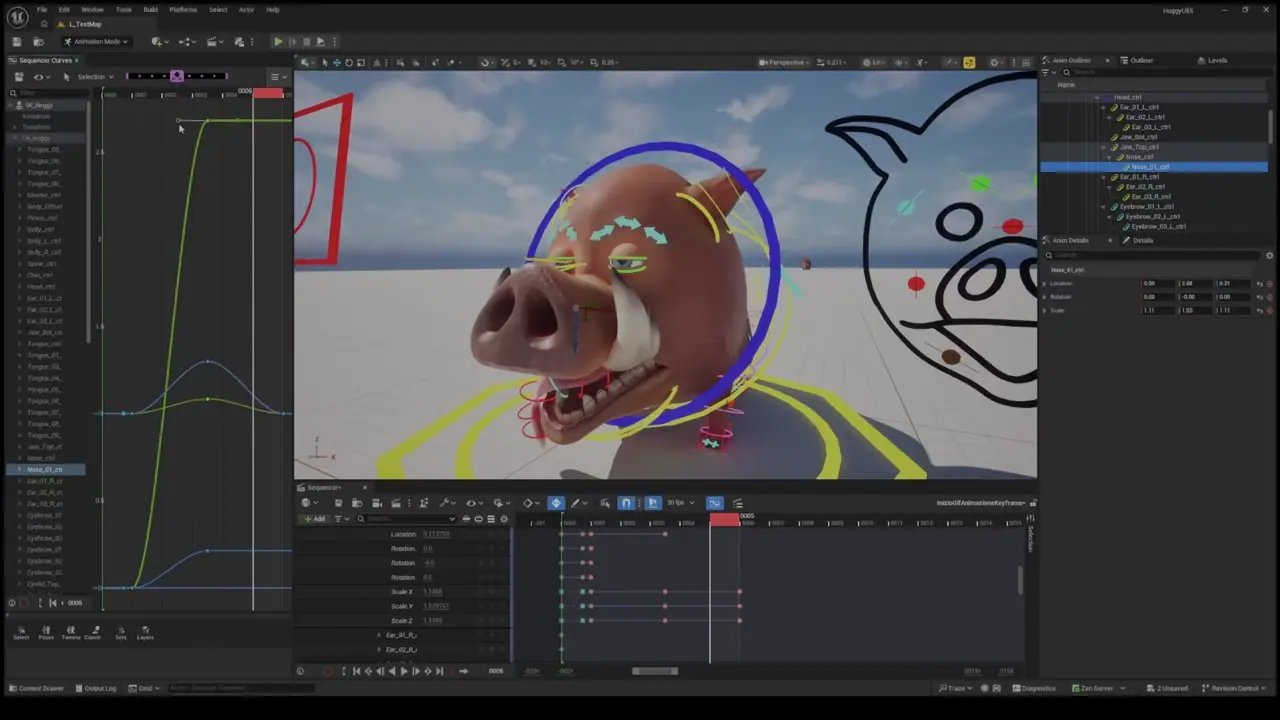
Task: Select Jaw_Top_ctrl in Anim Outliner
Action: (x=1139, y=147)
